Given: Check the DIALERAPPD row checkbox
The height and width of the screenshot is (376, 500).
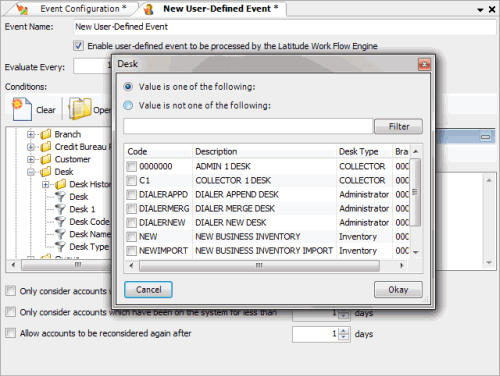Looking at the screenshot, I should coord(132,194).
